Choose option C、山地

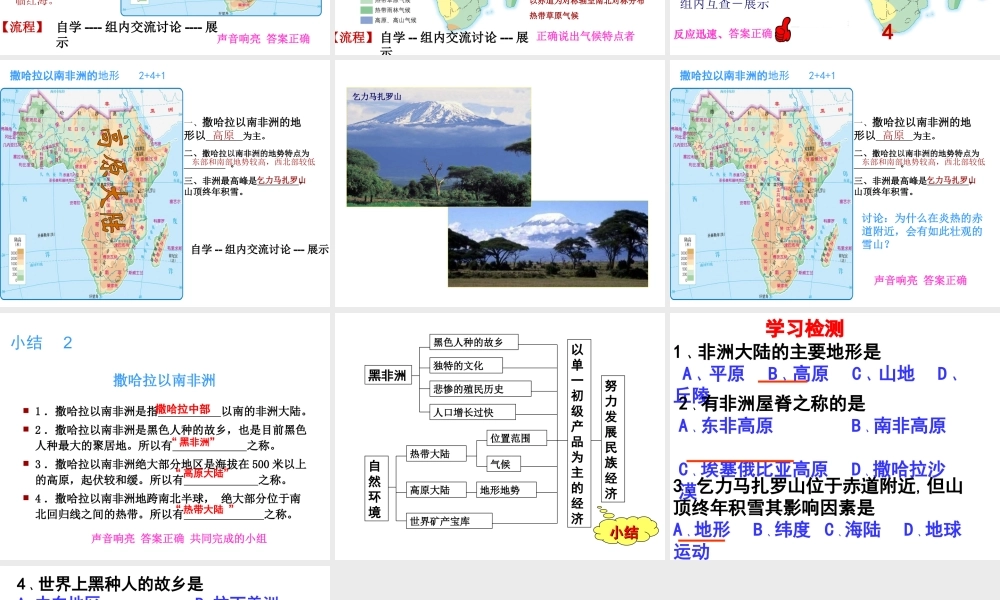(x=883, y=374)
